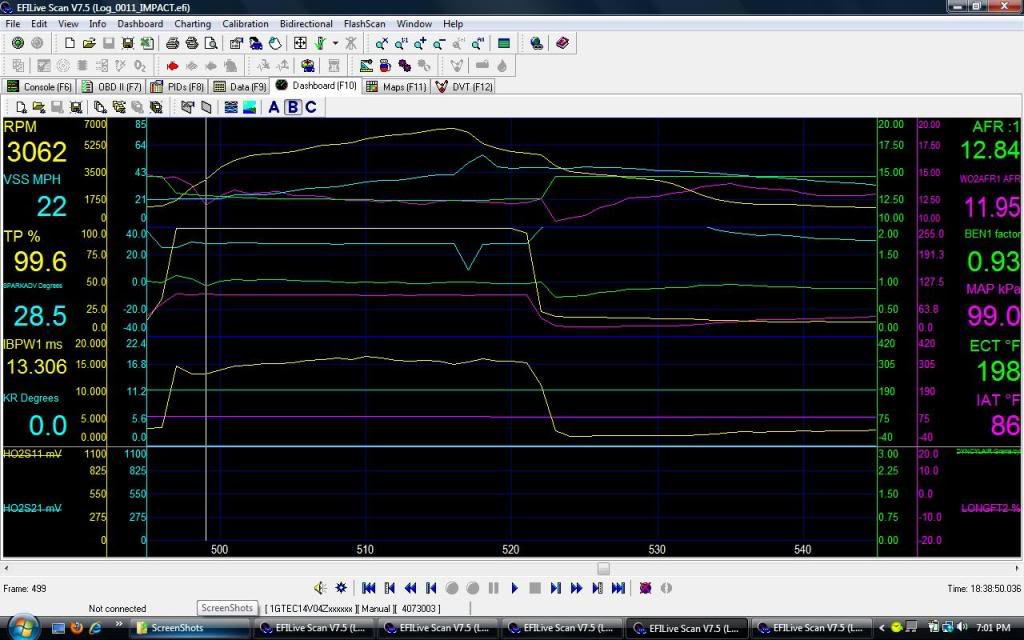Click the zoom in magnifier with plus sign

pyautogui.click(x=420, y=43)
